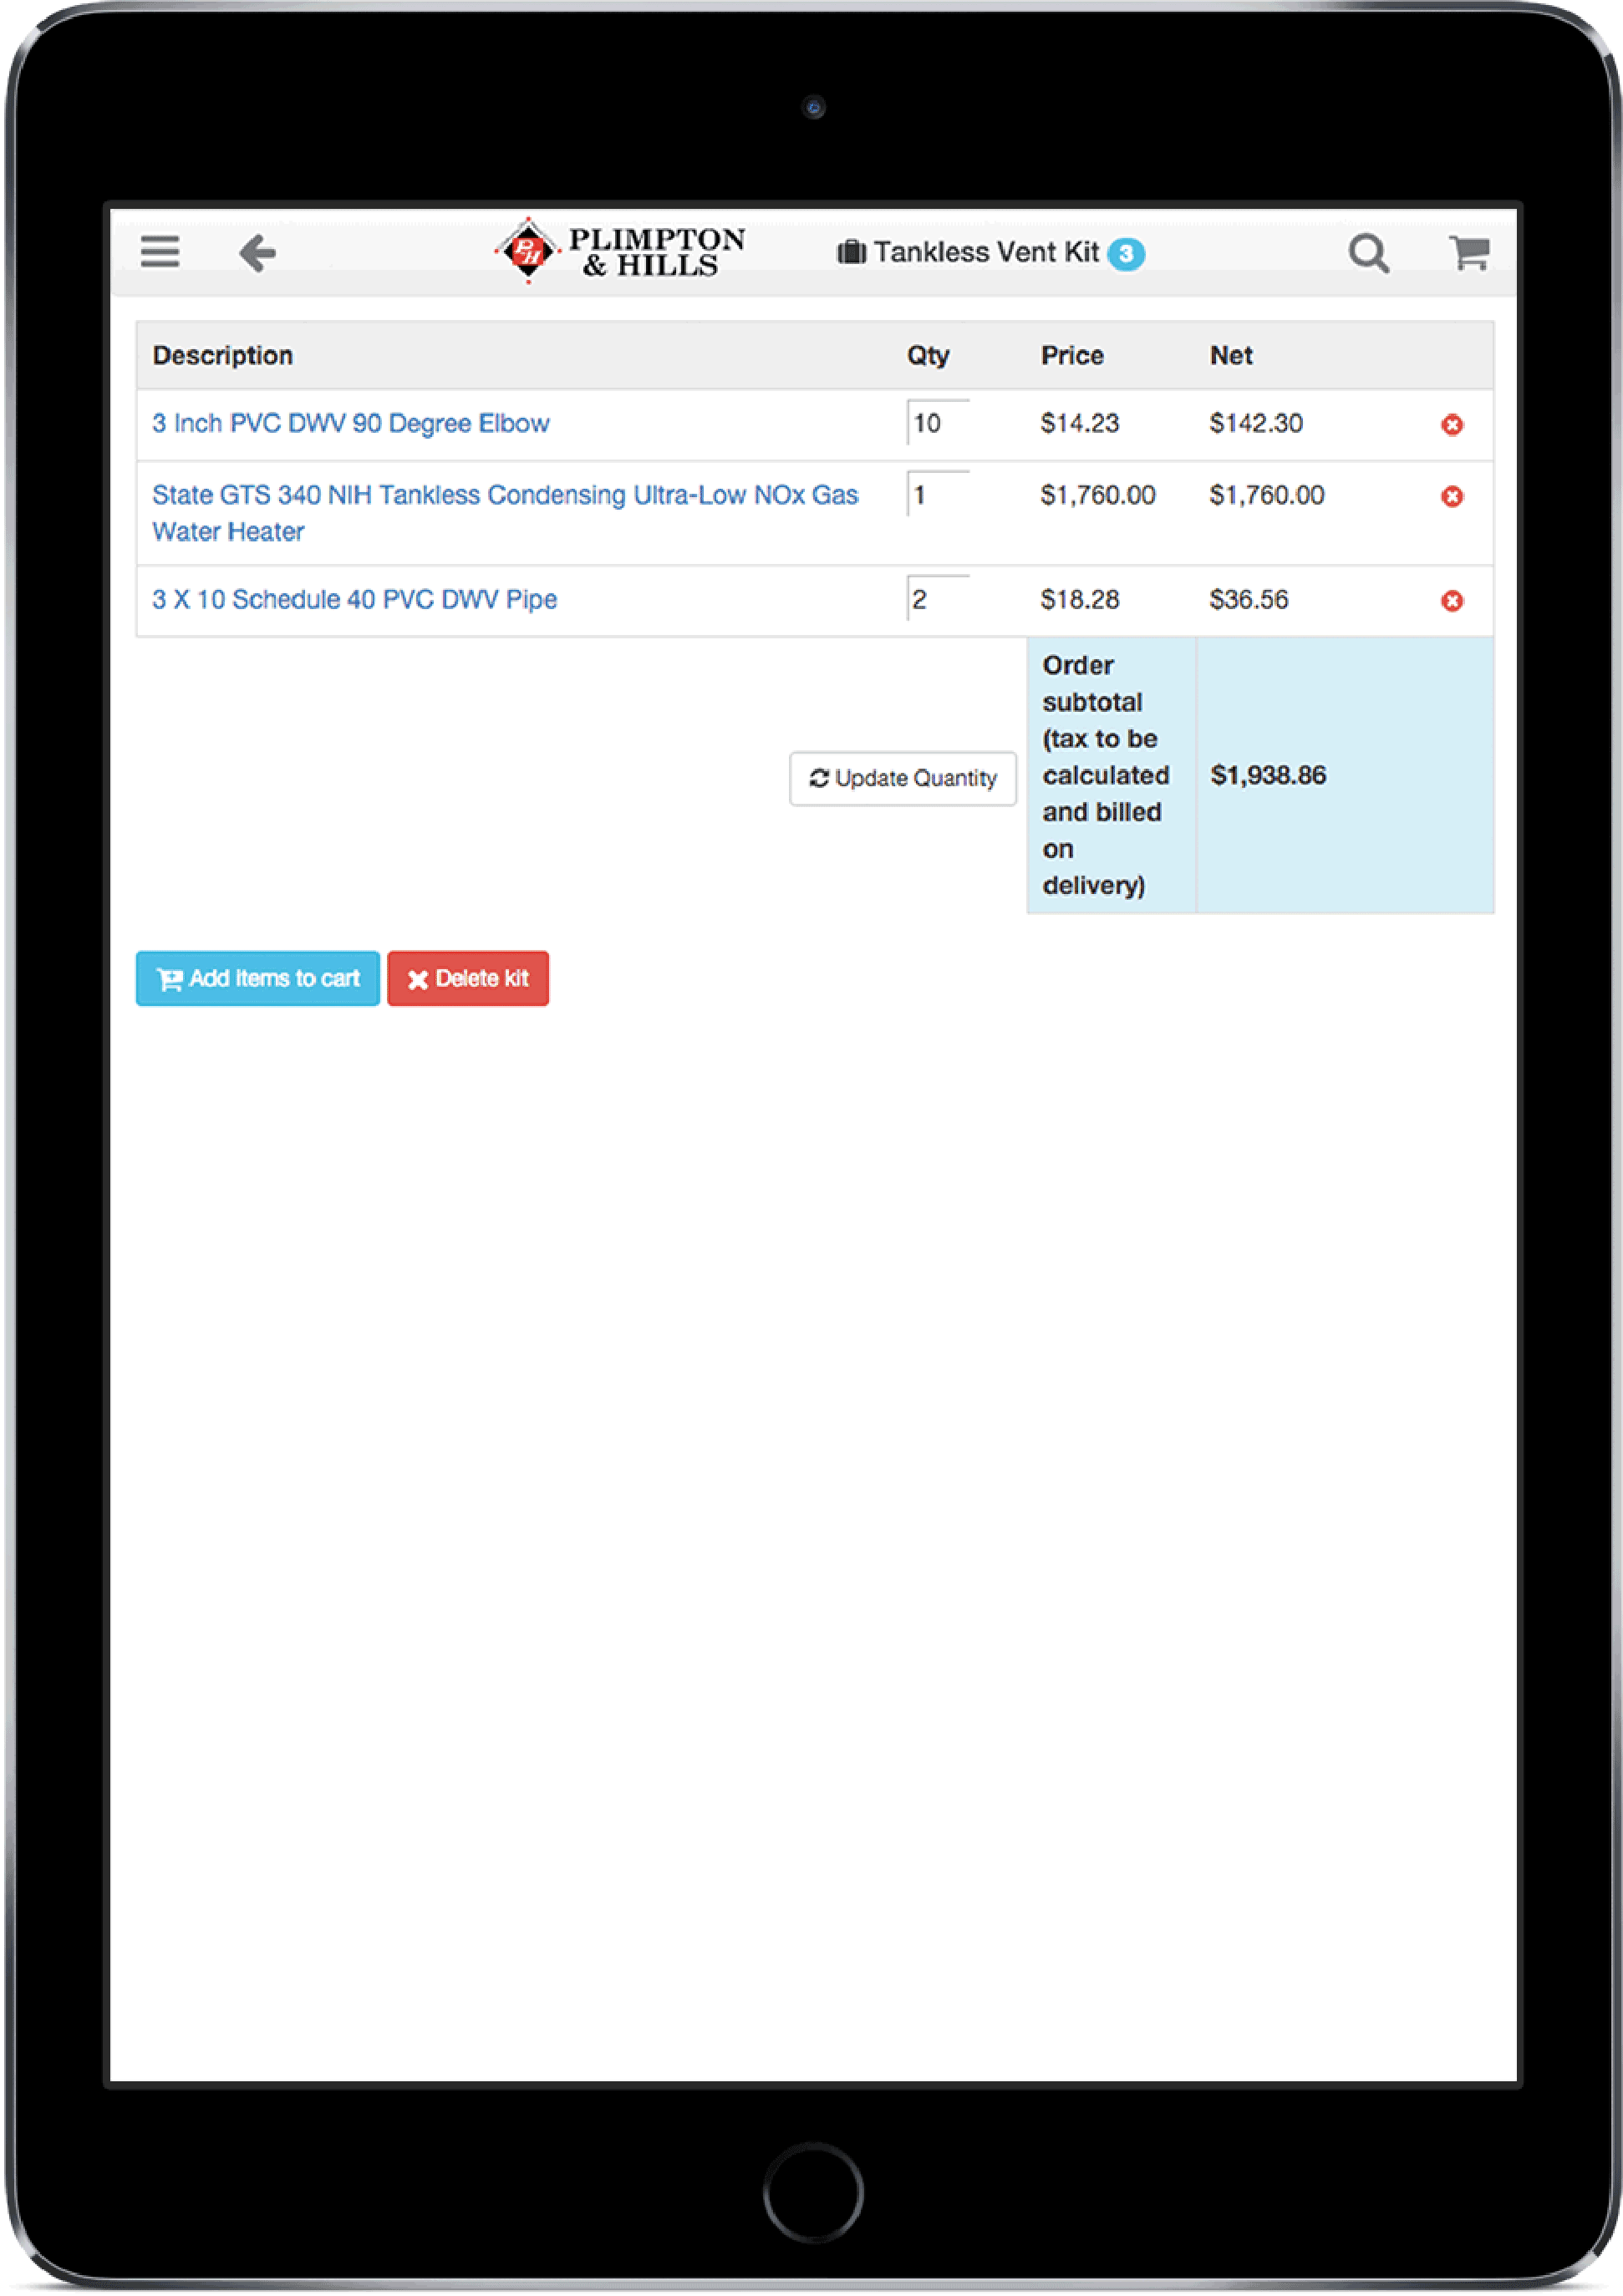
Task: Go back with the arrow icon
Action: coord(257,253)
